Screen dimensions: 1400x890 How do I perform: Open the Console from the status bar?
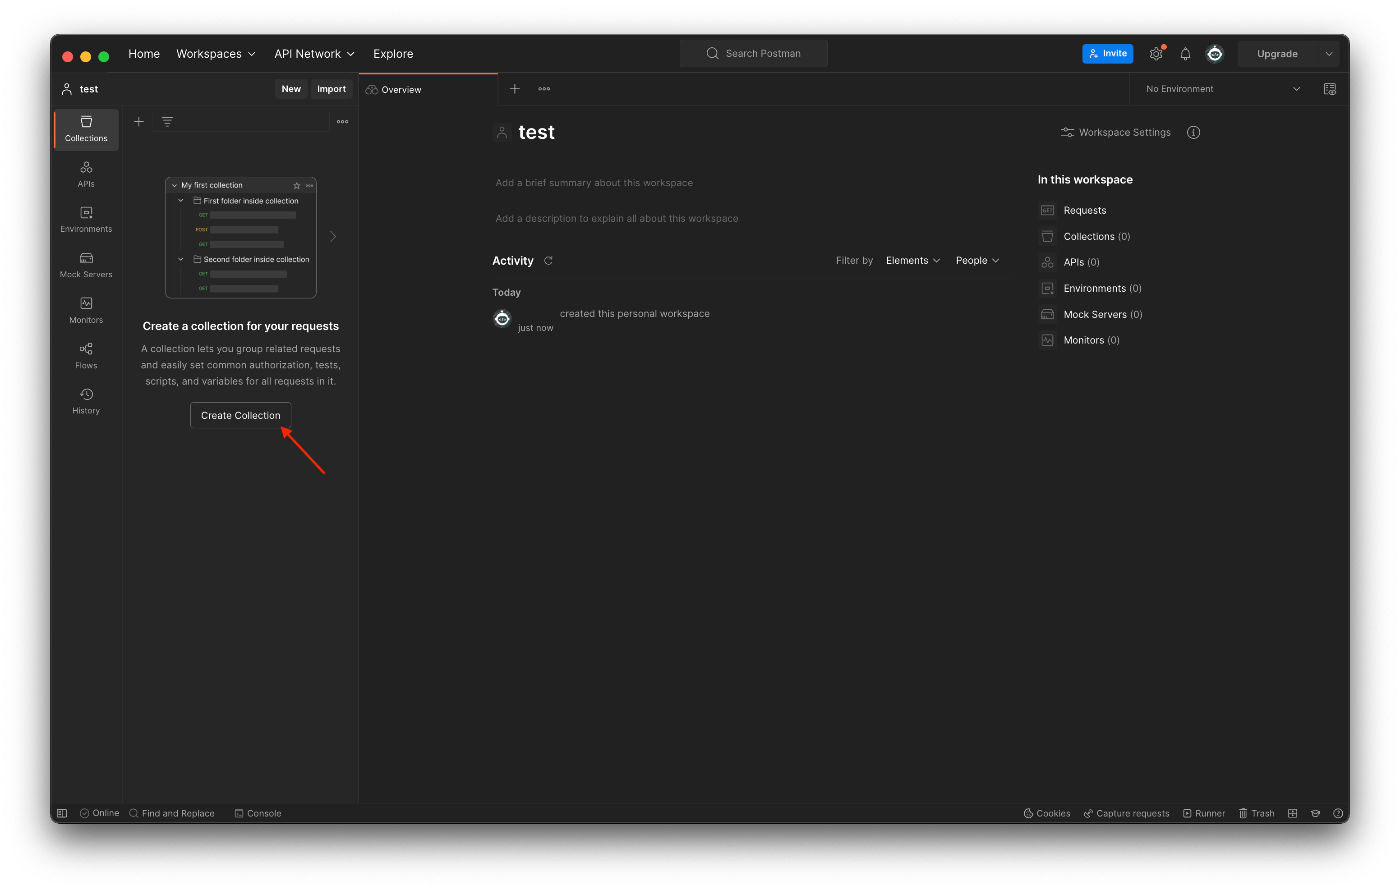258,813
